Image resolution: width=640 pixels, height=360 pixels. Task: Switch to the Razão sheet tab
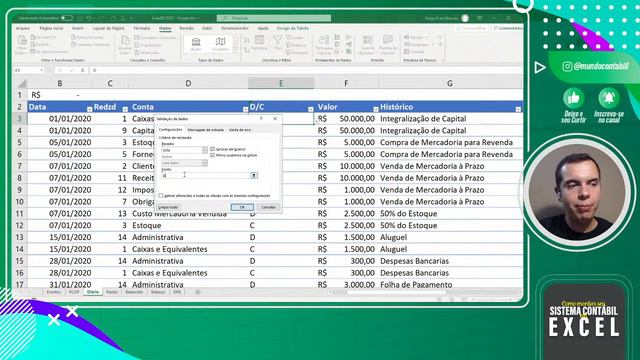pyautogui.click(x=111, y=292)
